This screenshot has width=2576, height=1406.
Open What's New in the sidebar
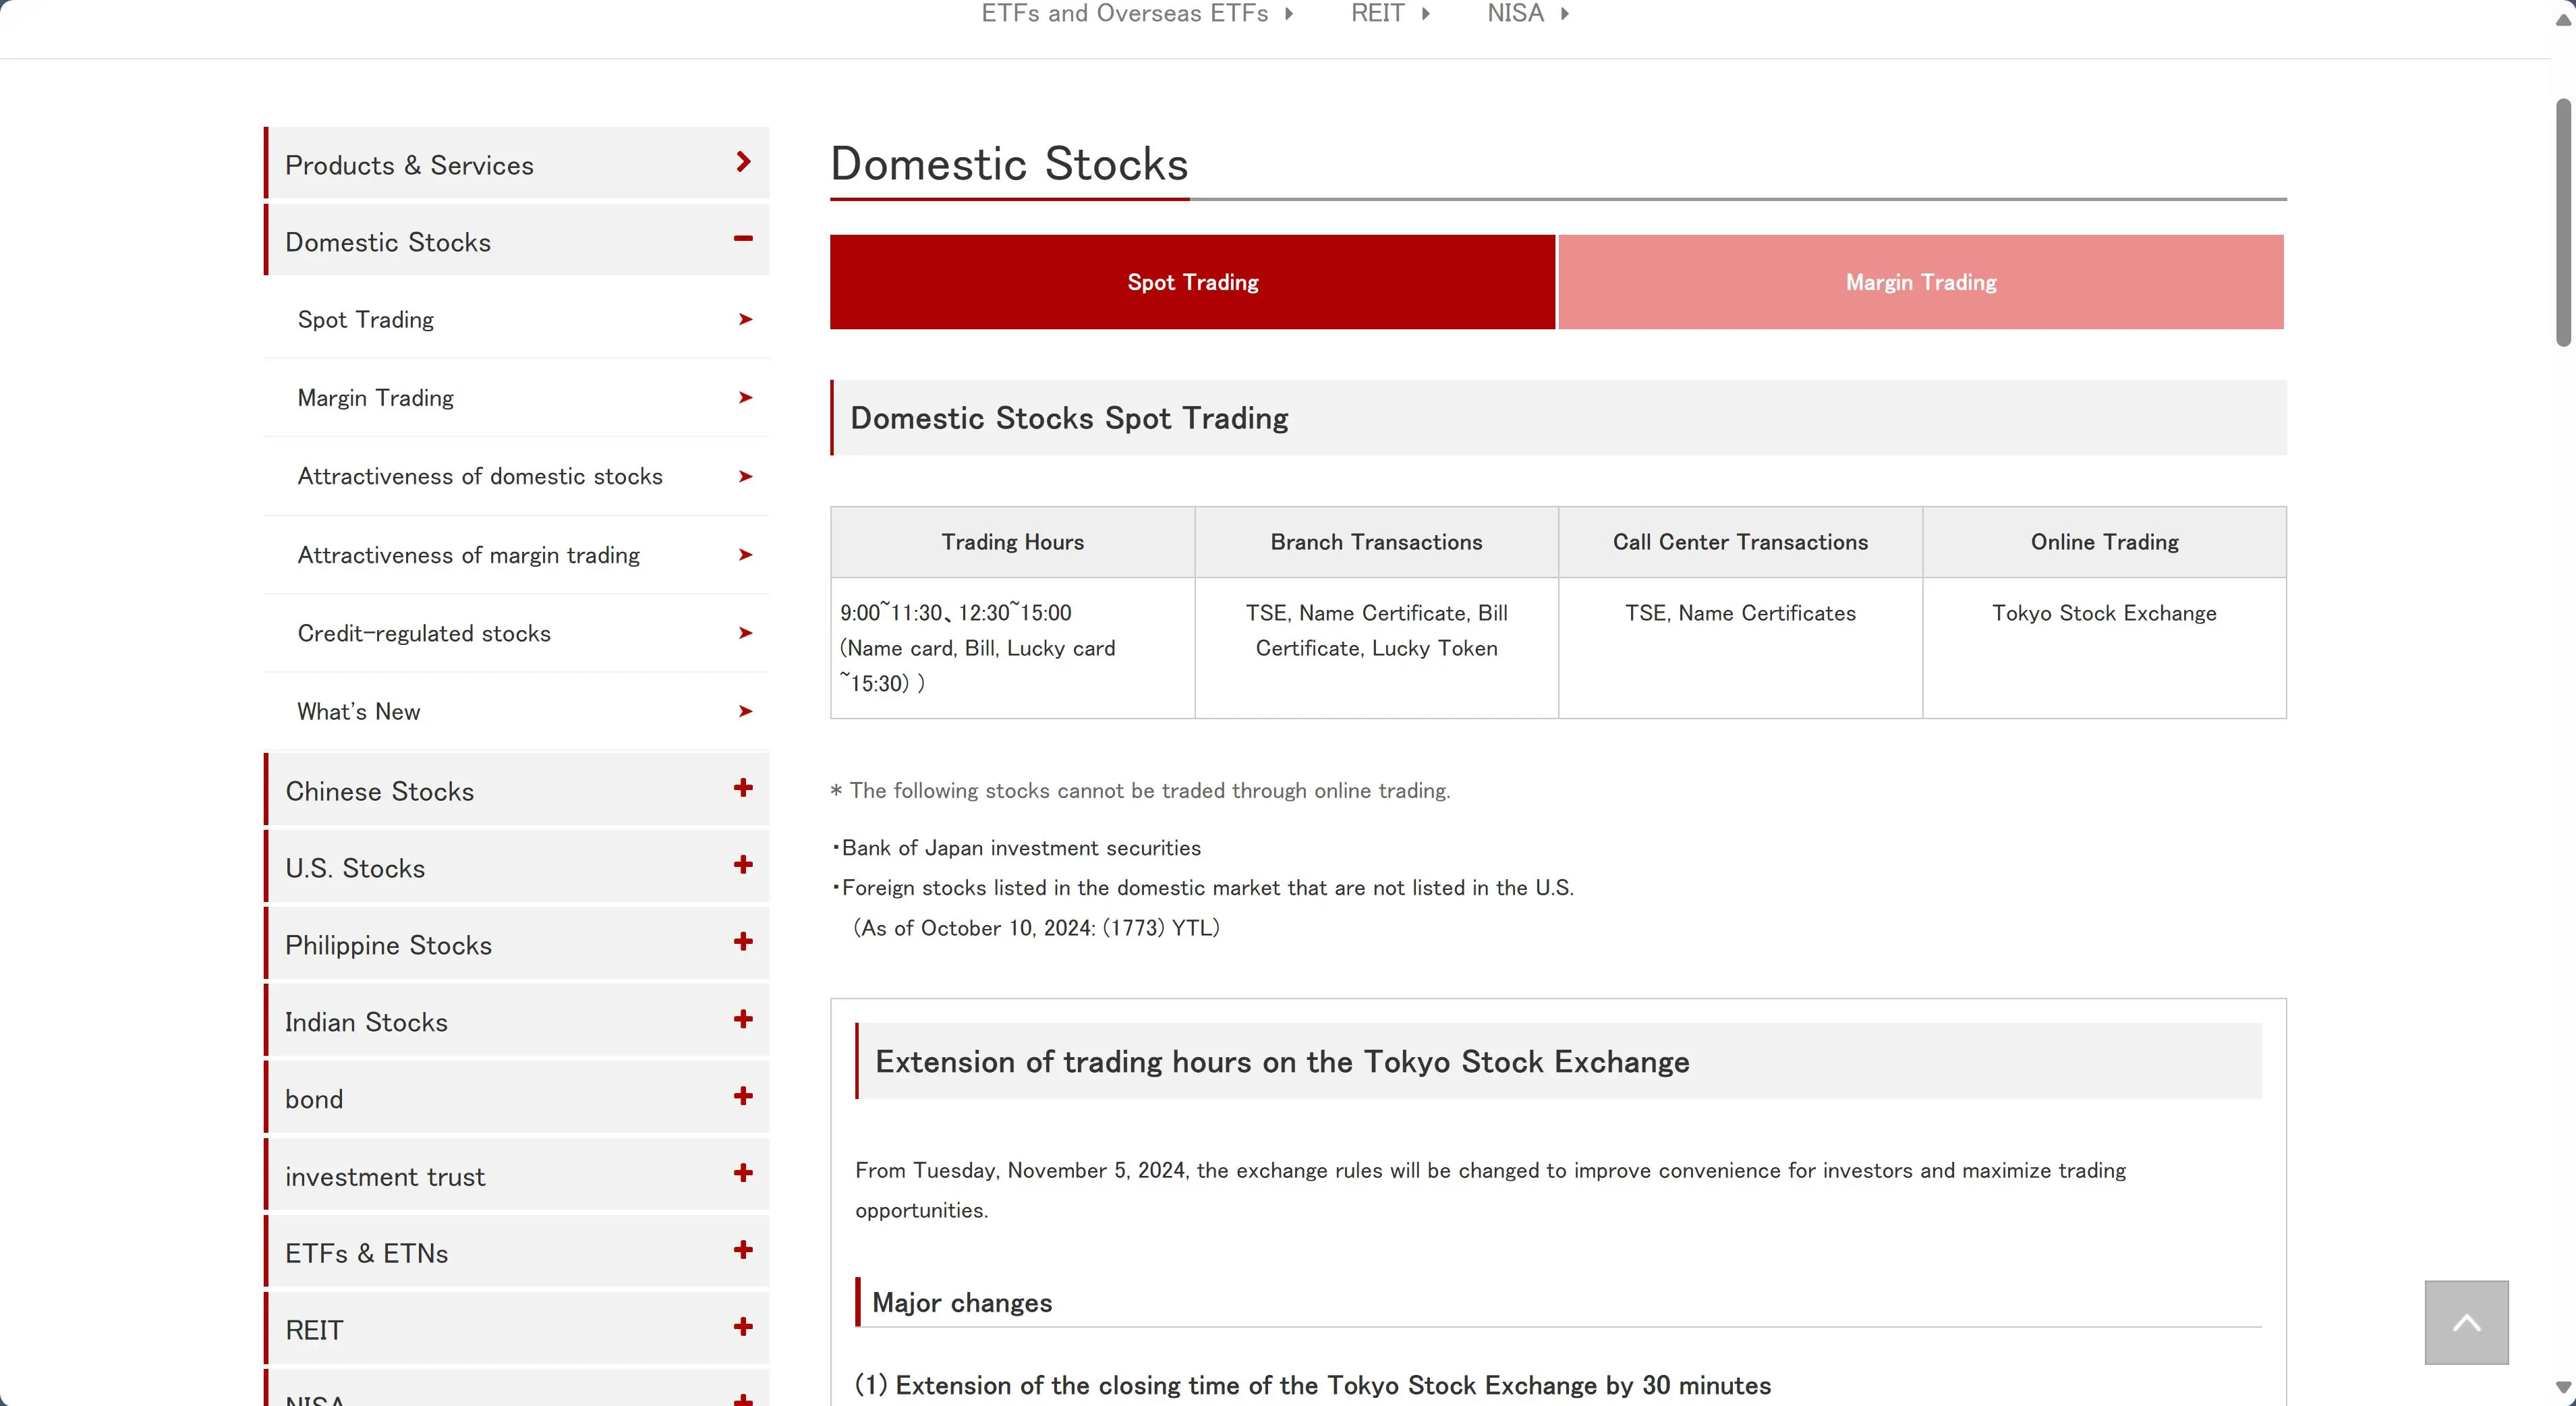(x=517, y=712)
